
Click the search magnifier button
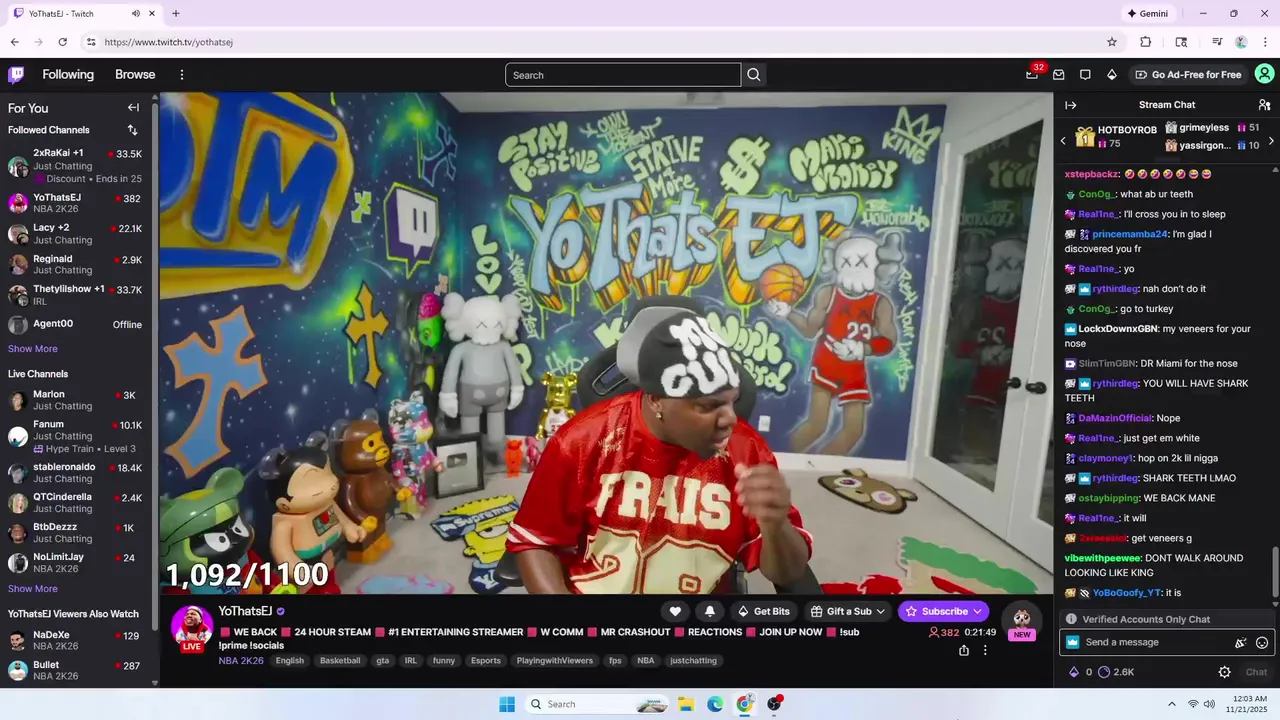click(x=754, y=75)
